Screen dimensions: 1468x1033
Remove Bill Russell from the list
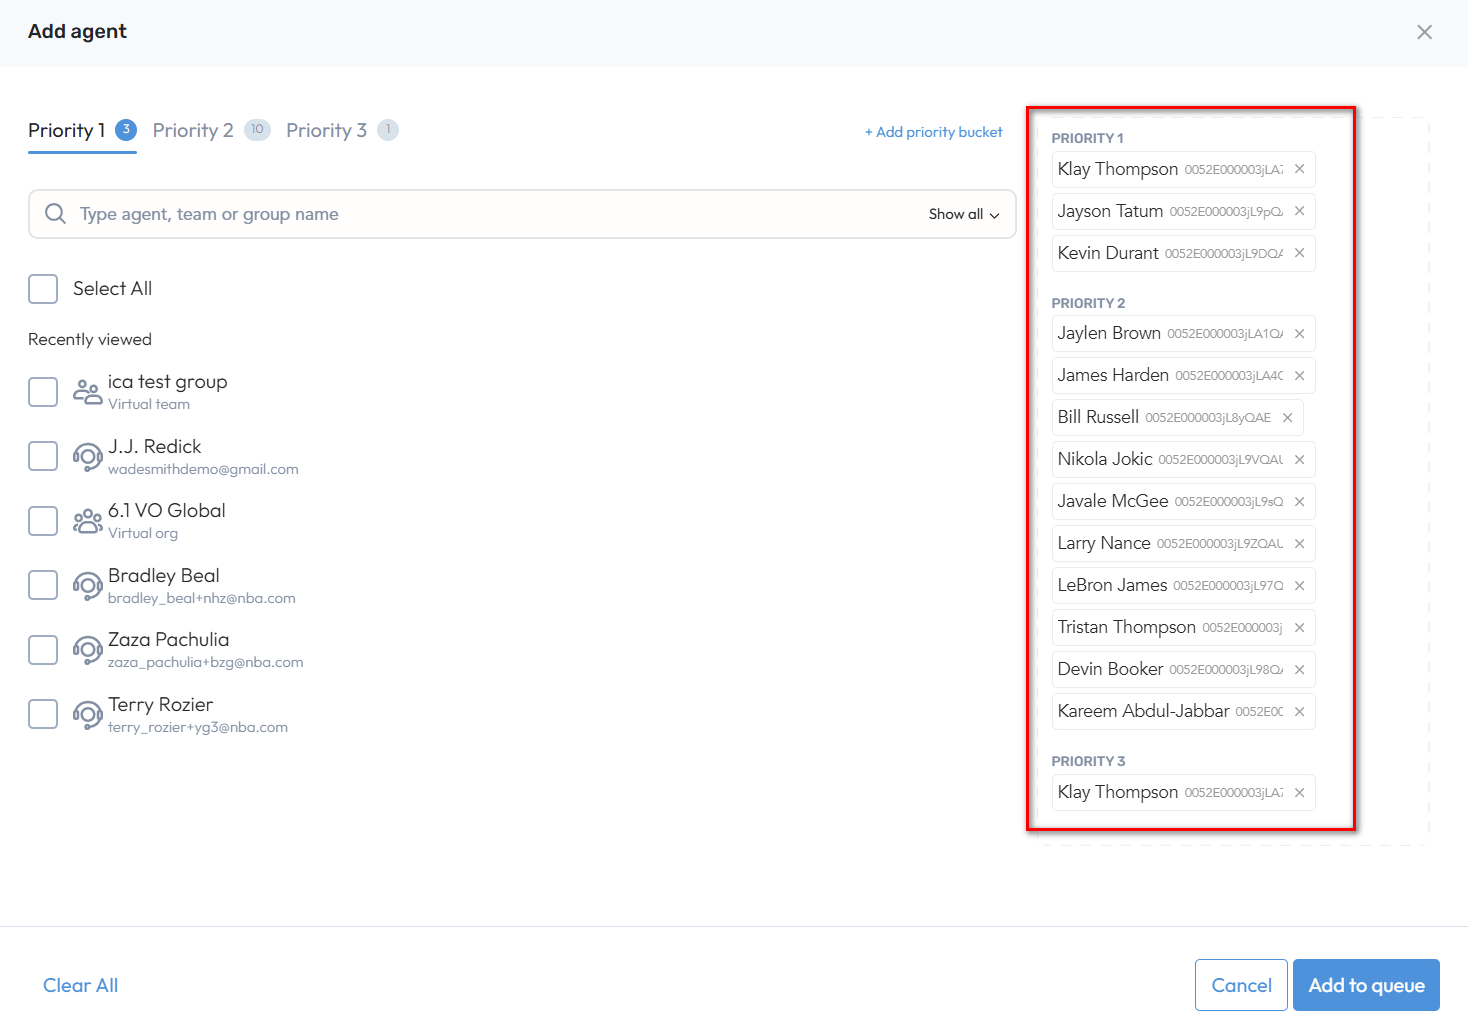click(1287, 417)
